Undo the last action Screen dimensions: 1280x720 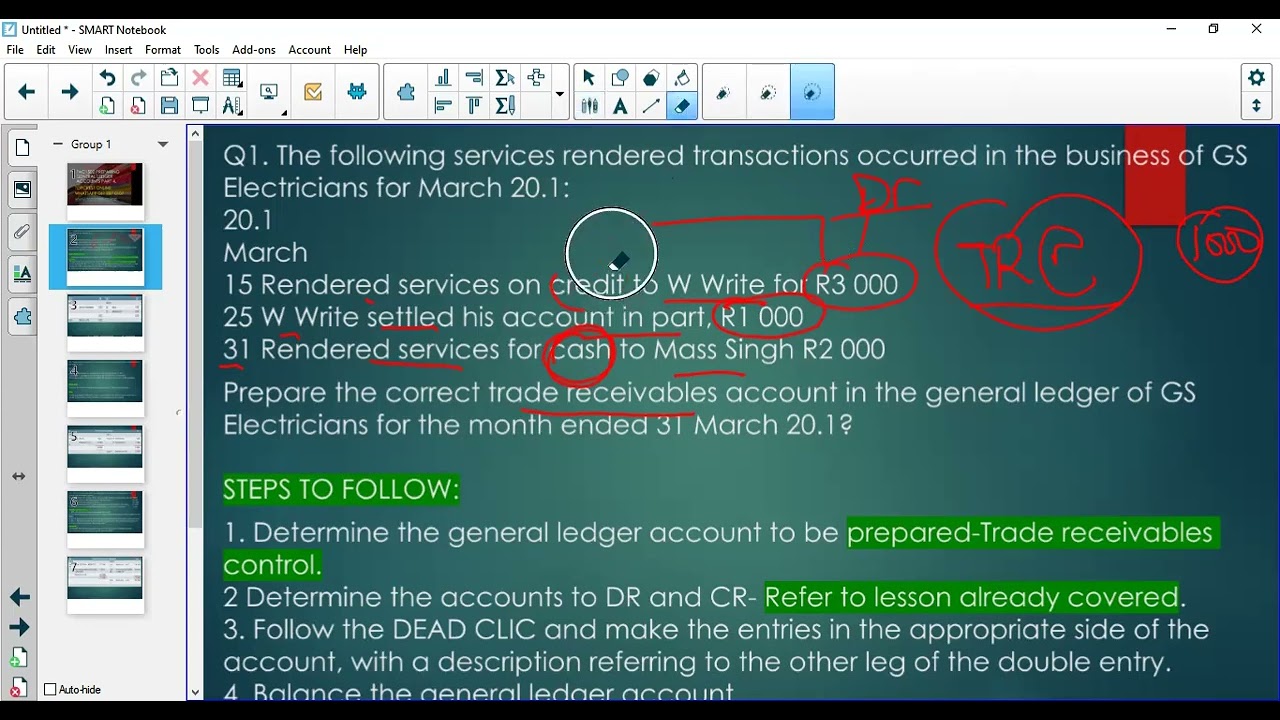tap(107, 78)
